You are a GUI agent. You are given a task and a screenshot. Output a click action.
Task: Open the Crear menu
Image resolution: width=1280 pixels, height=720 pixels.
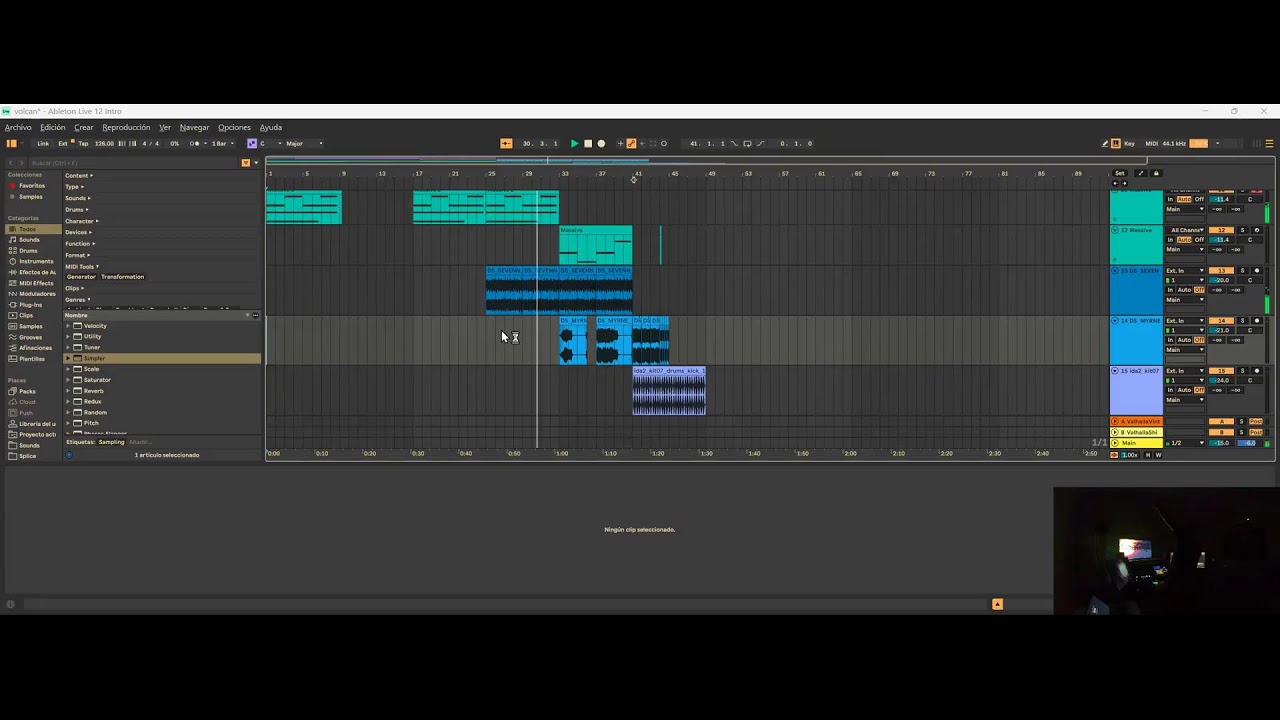coord(84,127)
